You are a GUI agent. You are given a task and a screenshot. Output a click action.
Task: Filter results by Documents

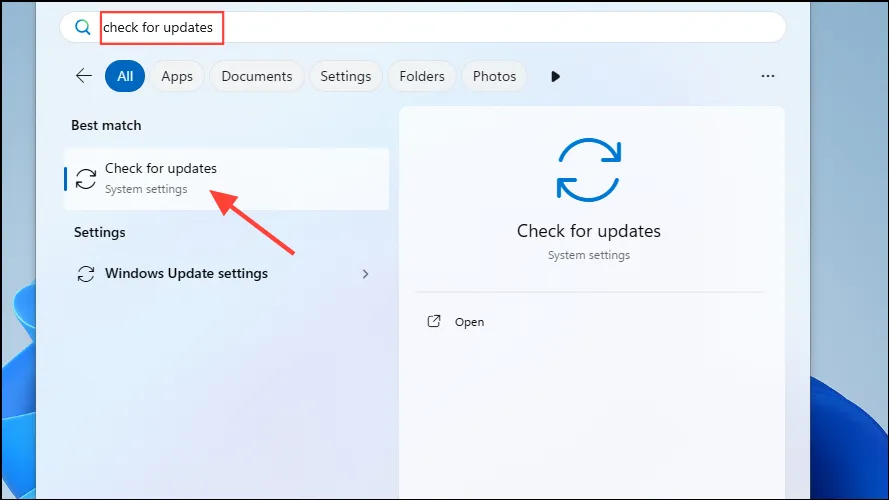(257, 76)
